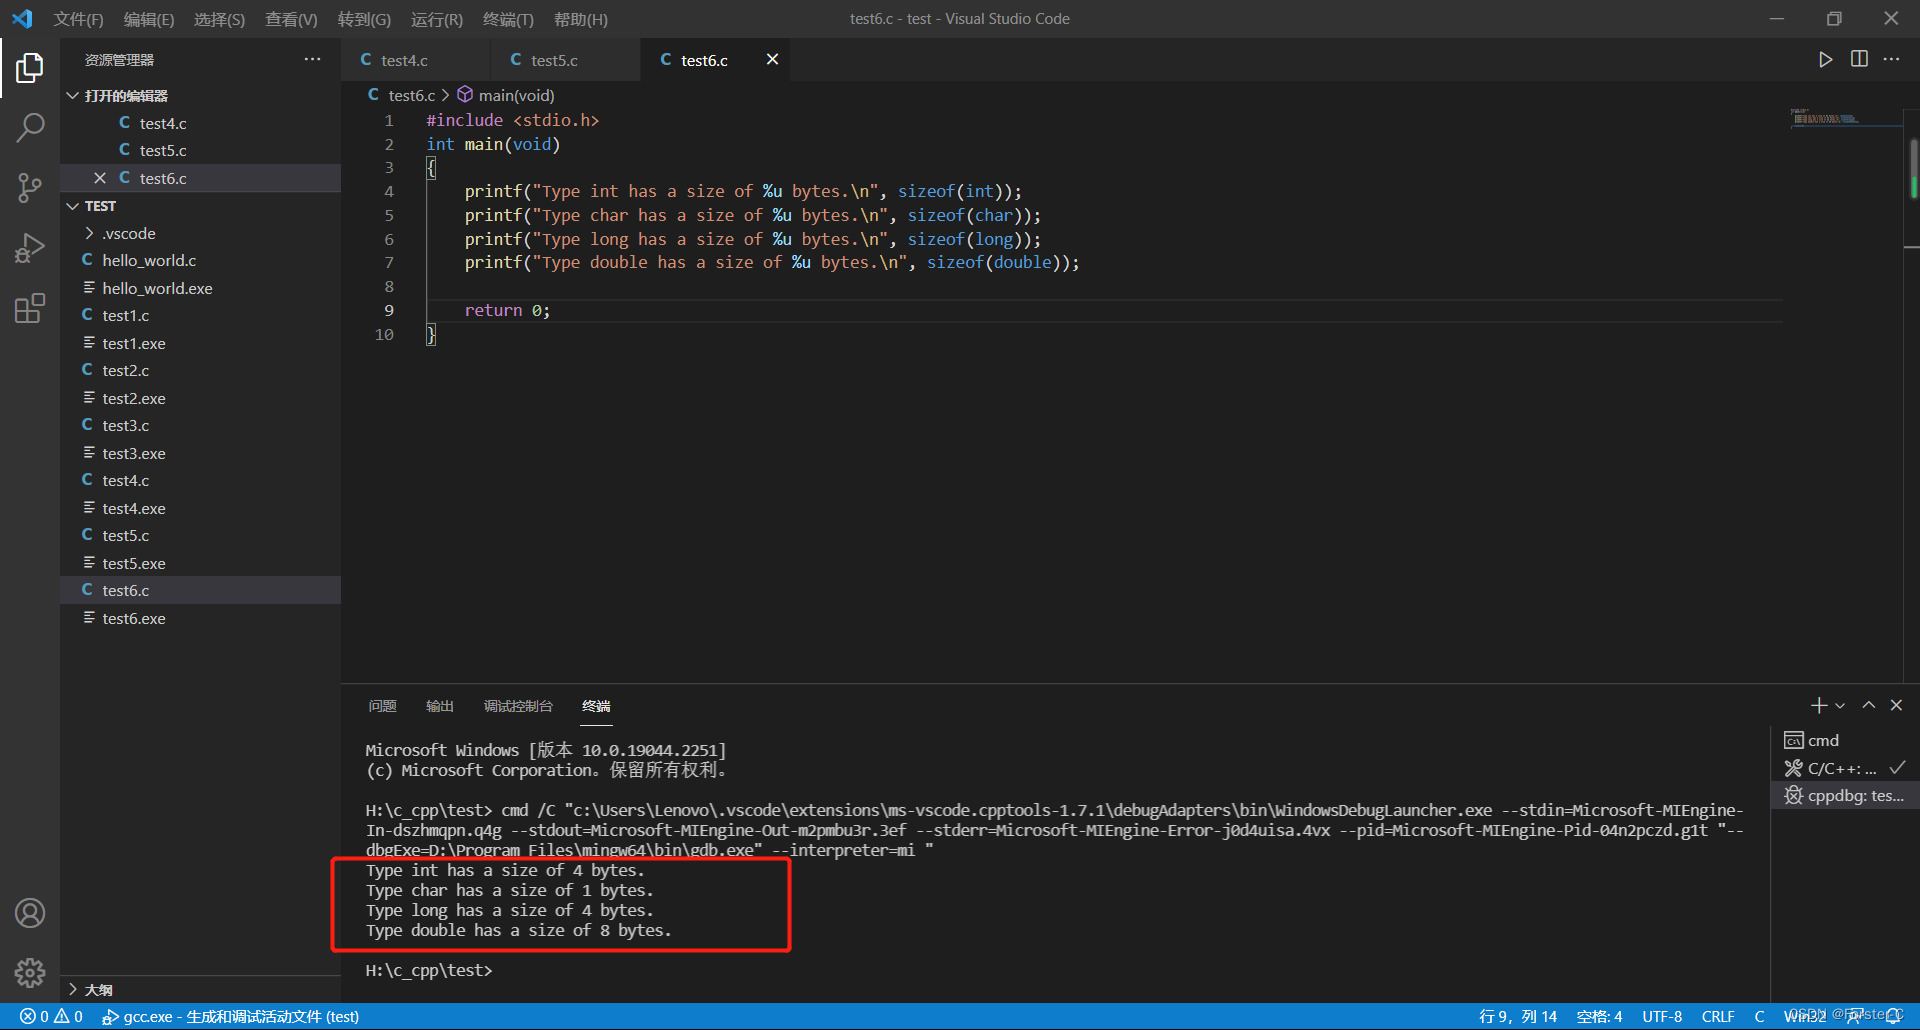Open the Extensions view icon
Image resolution: width=1920 pixels, height=1030 pixels.
(x=30, y=307)
